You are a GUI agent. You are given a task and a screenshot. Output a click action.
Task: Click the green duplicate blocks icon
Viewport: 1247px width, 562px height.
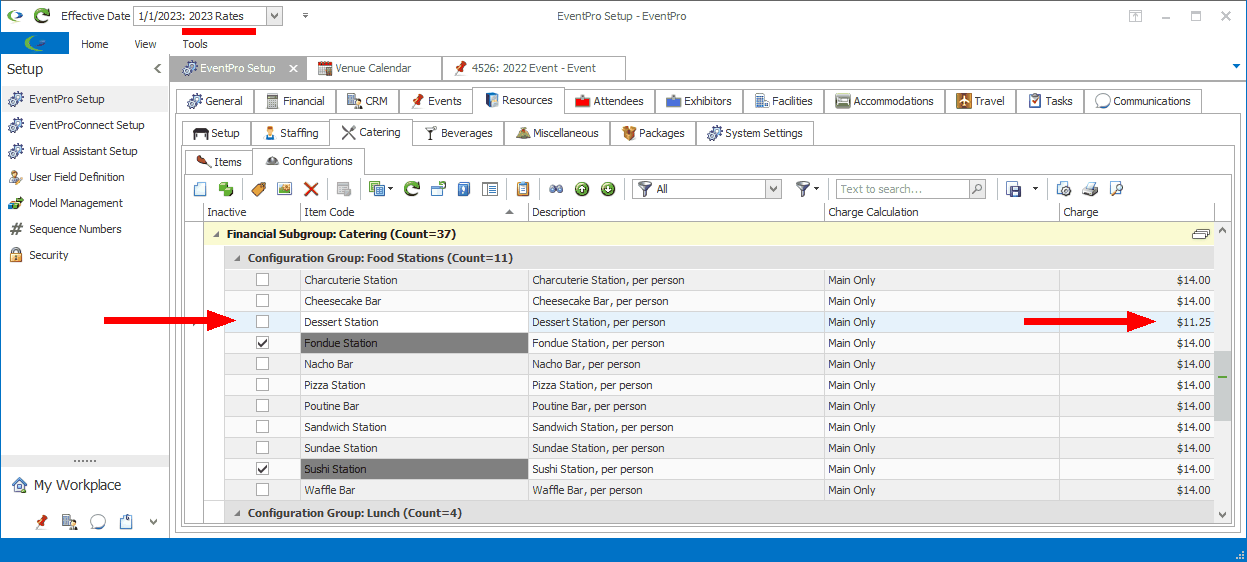226,189
